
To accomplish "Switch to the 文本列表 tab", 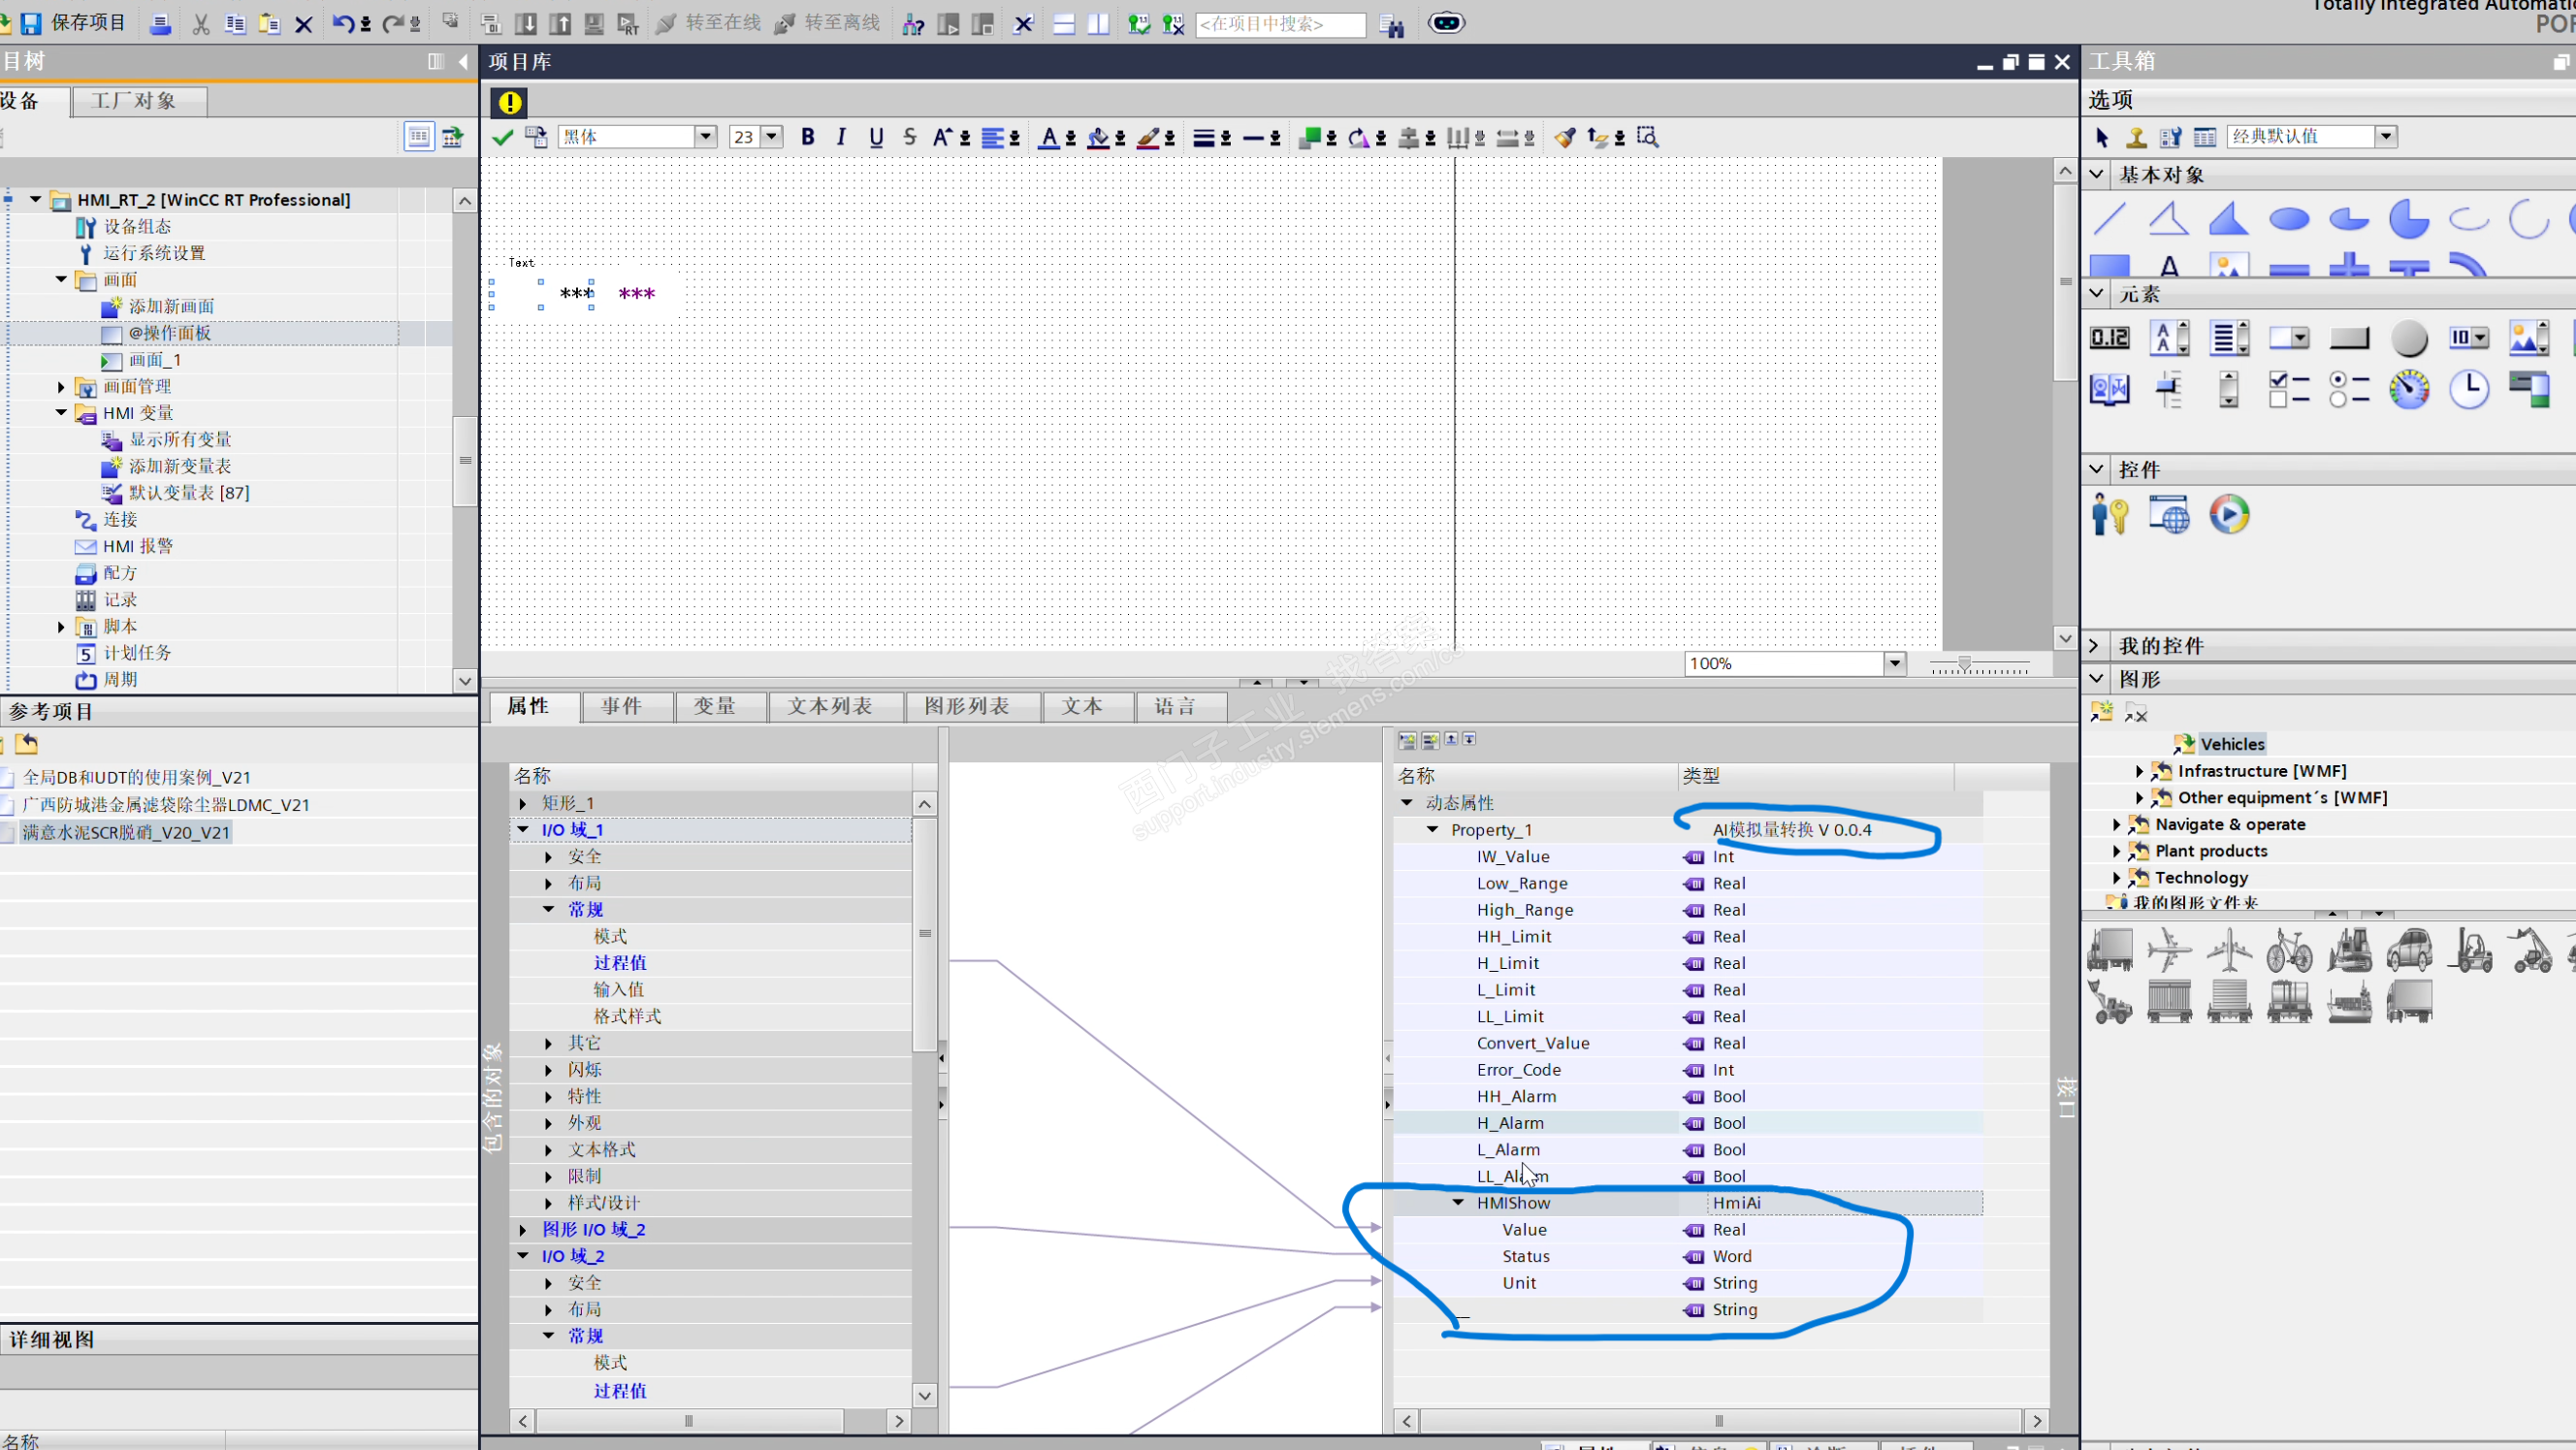I will [829, 706].
